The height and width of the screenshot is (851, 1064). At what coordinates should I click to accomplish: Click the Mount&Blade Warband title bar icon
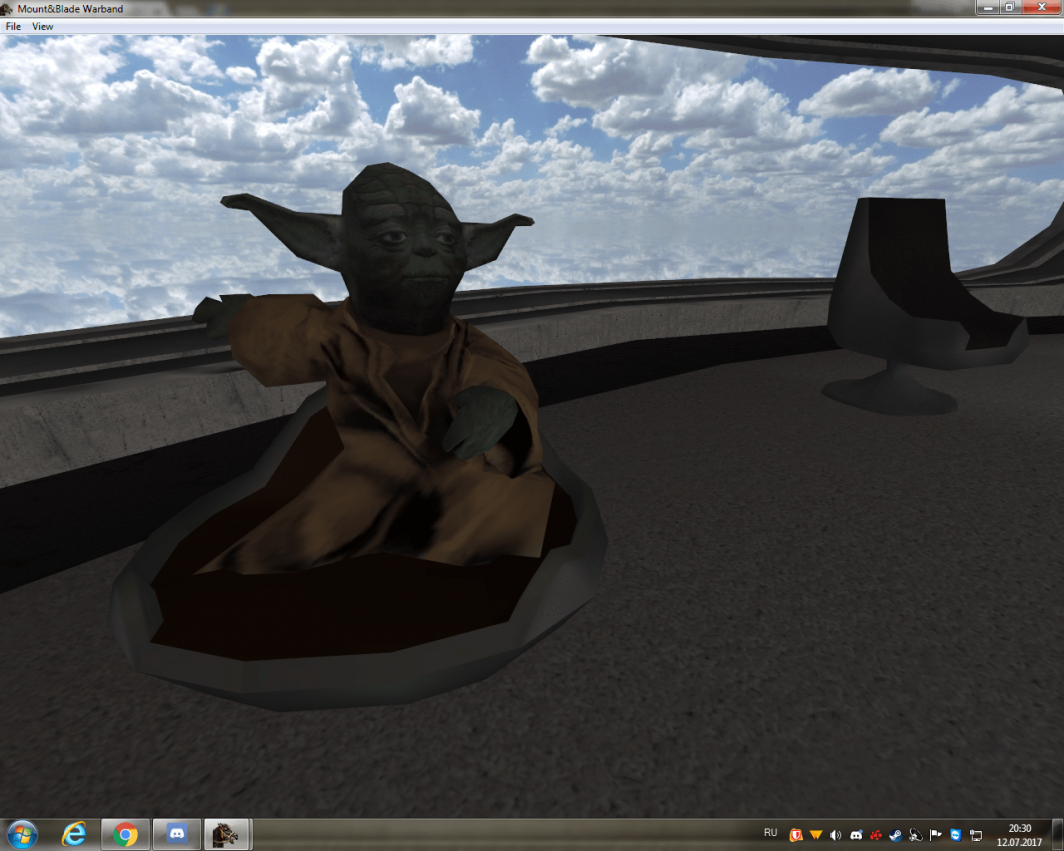point(7,8)
